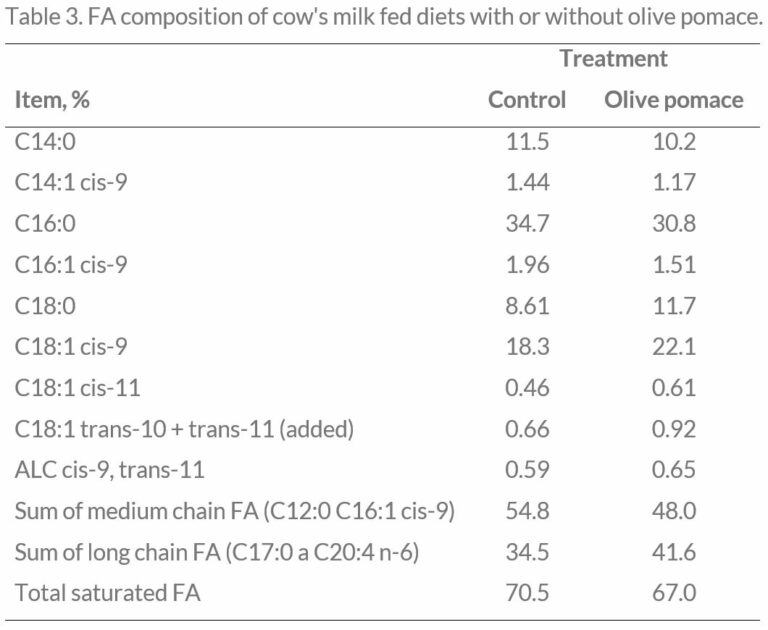Click the C14:0 row label
Image resolution: width=768 pixels, height=630 pixels.
45,142
